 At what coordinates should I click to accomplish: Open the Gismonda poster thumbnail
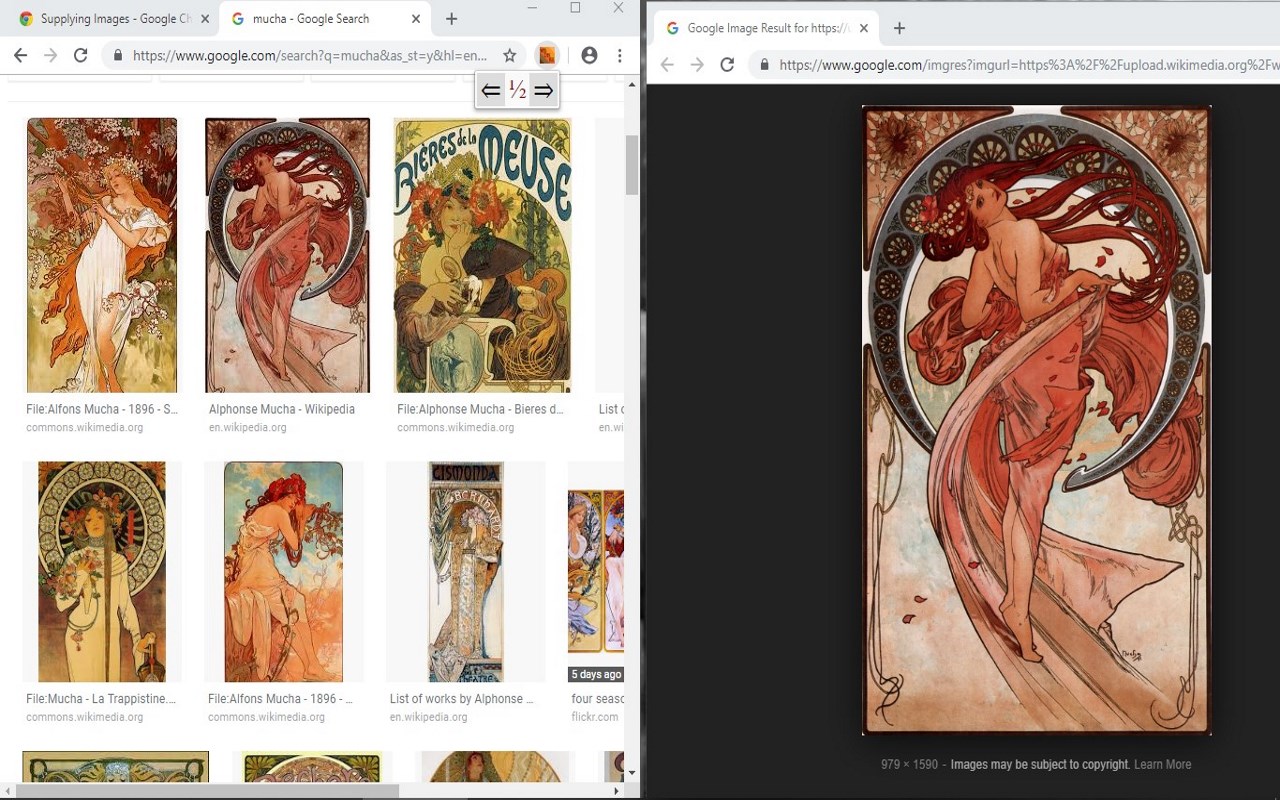pos(466,572)
